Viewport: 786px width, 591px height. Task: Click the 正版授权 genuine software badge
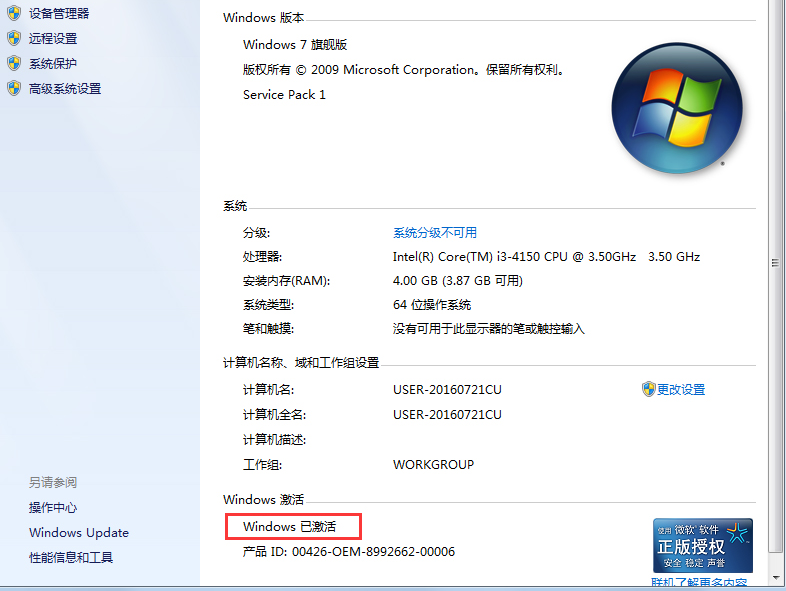coord(702,545)
